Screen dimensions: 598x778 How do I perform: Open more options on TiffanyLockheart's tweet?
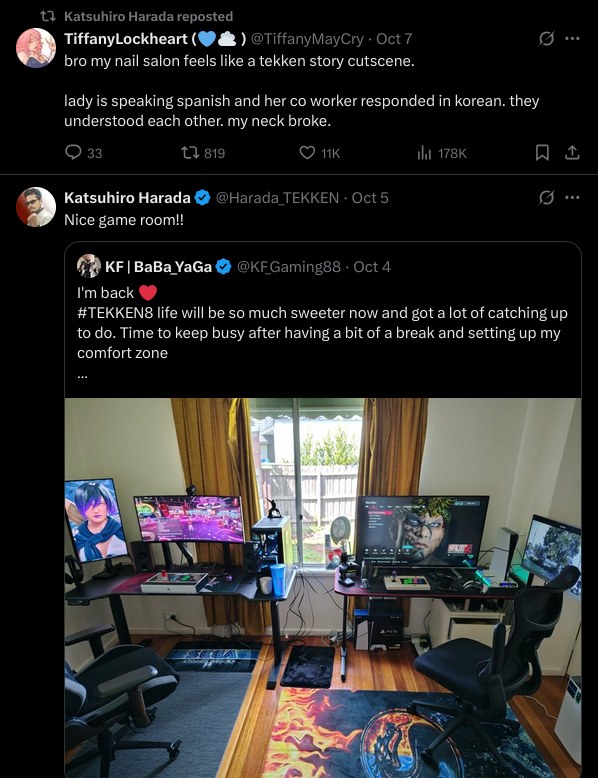pyautogui.click(x=572, y=38)
